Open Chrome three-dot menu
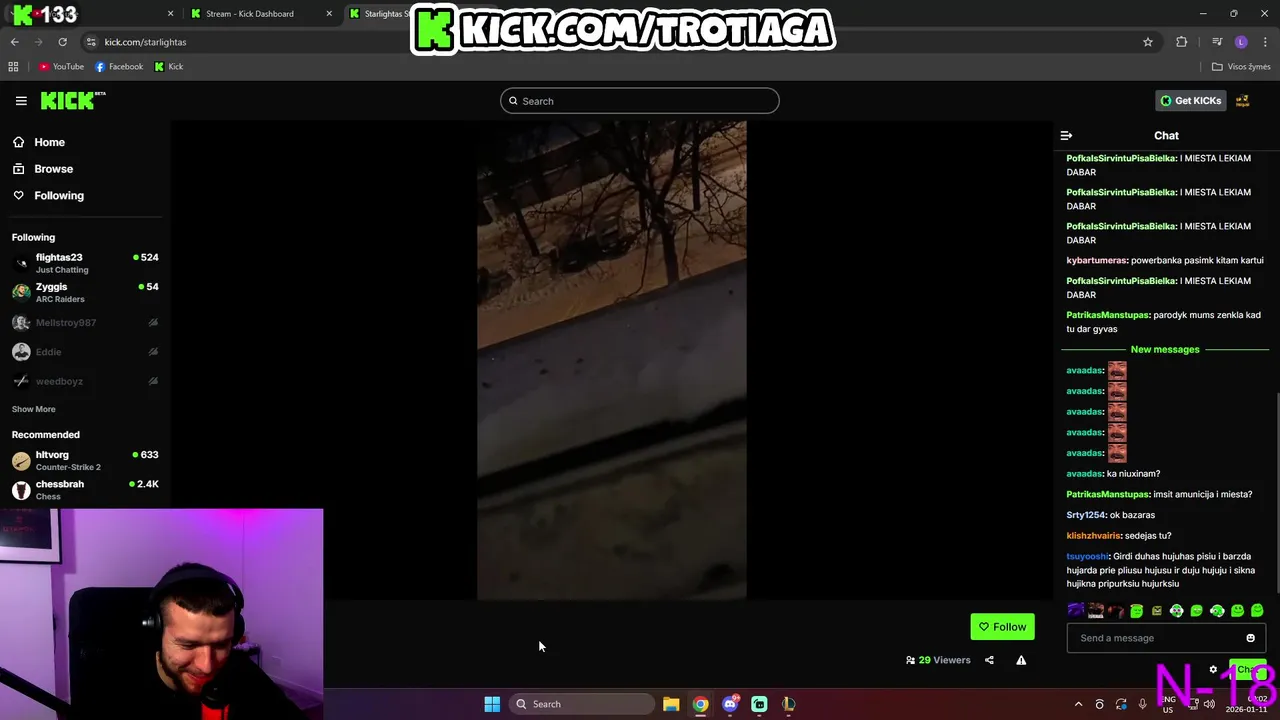 point(1266,42)
